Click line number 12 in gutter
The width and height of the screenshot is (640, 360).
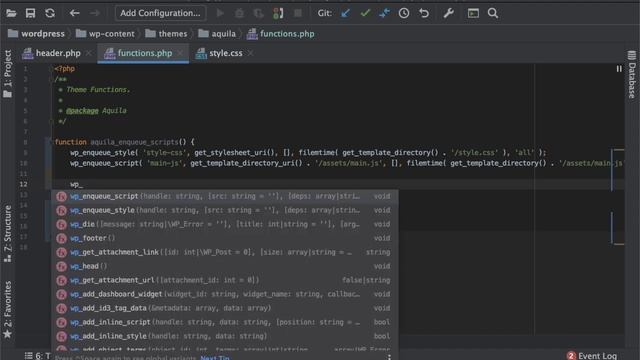click(23, 184)
